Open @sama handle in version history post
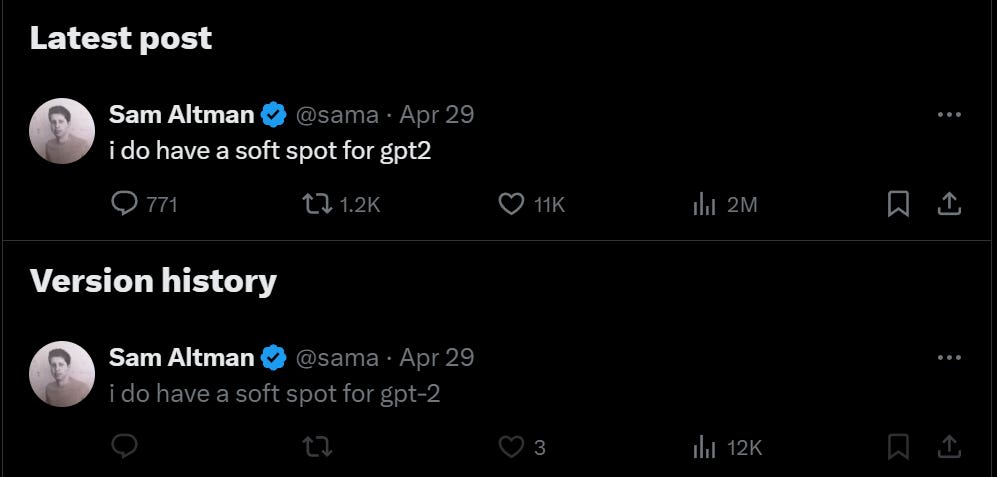 pos(337,358)
